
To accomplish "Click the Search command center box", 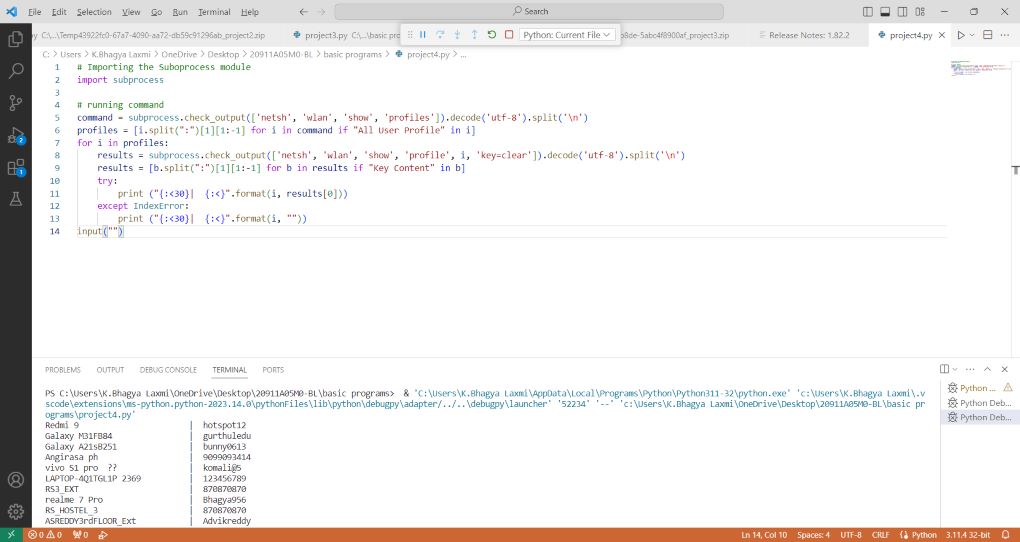I will [x=529, y=11].
